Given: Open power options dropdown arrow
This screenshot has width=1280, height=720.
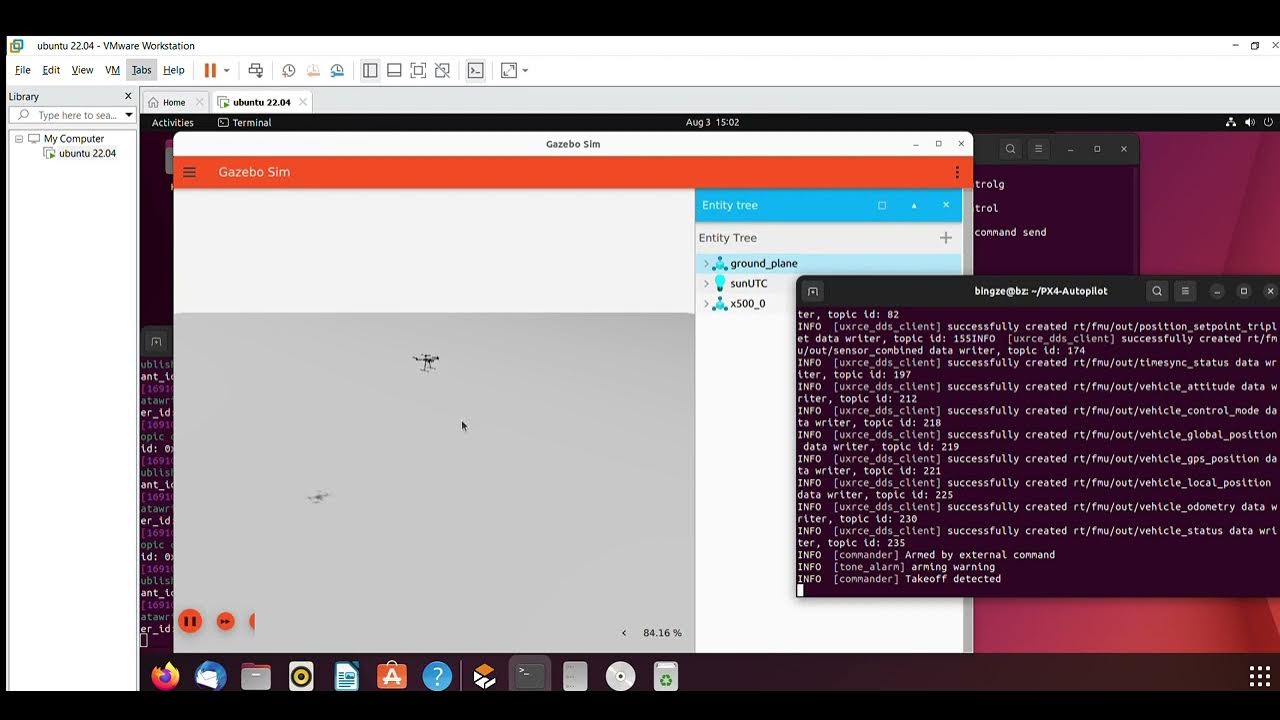Looking at the screenshot, I should [x=226, y=70].
